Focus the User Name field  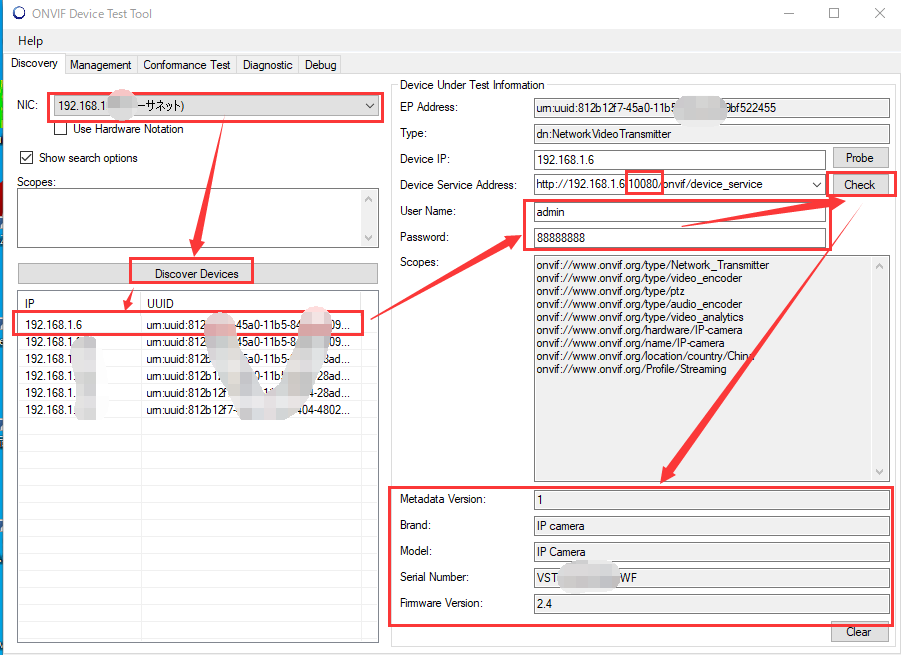(x=680, y=212)
